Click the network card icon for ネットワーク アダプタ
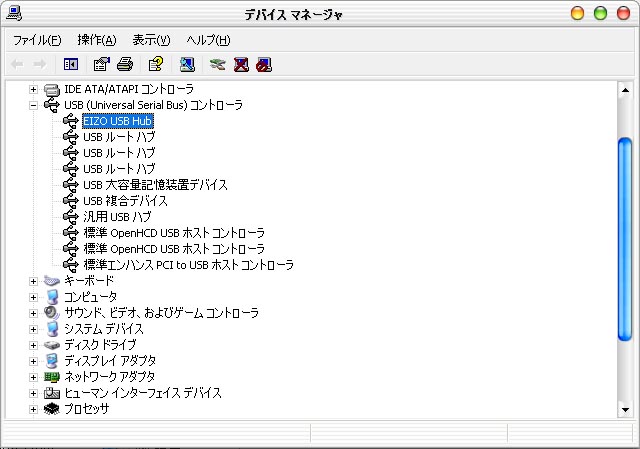The height and width of the screenshot is (449, 640). (x=51, y=377)
